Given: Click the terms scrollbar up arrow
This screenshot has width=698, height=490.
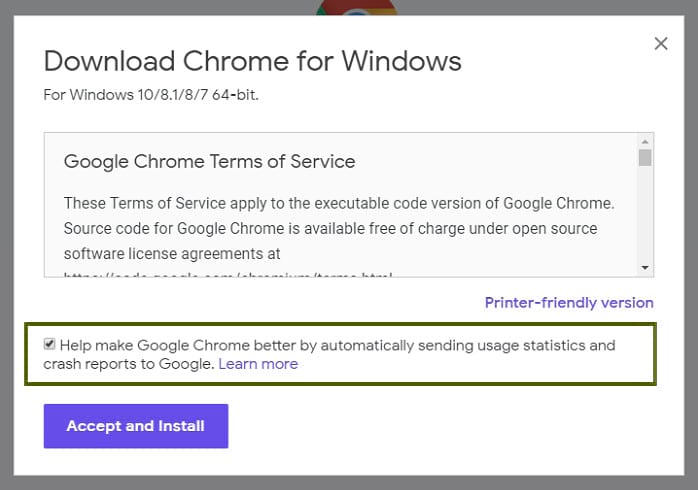Looking at the screenshot, I should [645, 142].
